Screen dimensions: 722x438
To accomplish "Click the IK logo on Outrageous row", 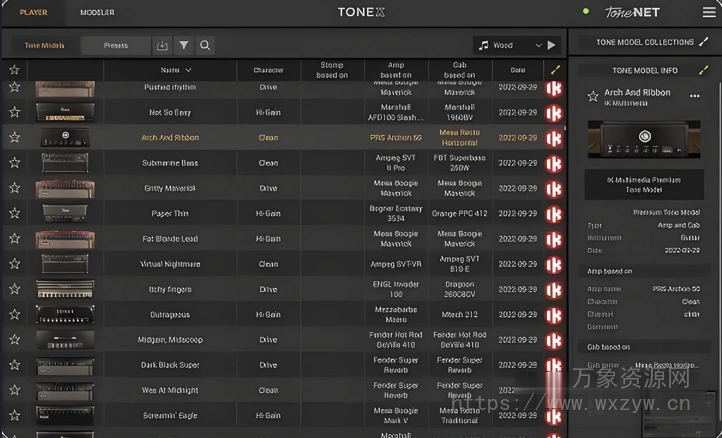I will pyautogui.click(x=554, y=315).
